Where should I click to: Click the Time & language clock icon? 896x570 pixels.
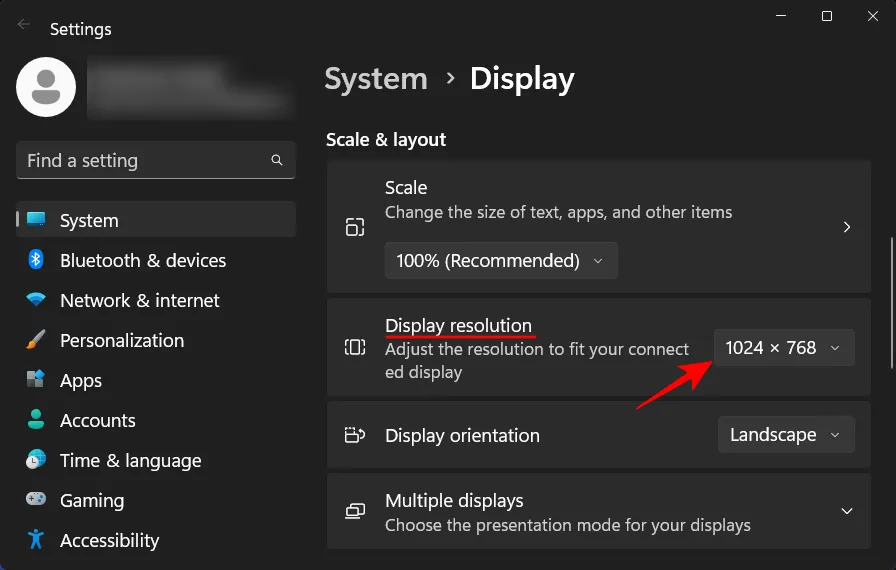pyautogui.click(x=37, y=460)
